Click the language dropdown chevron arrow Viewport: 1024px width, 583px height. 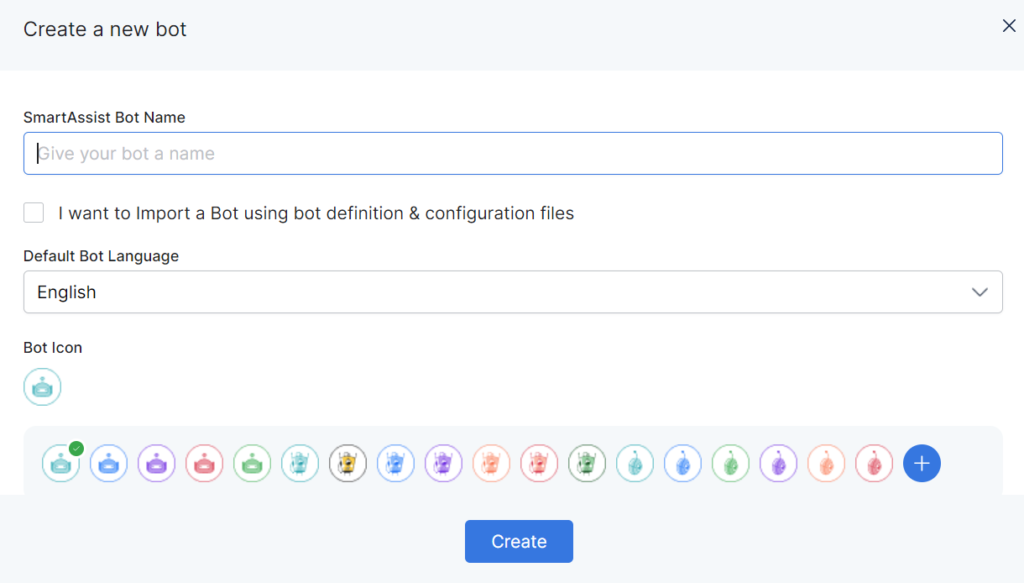tap(980, 291)
